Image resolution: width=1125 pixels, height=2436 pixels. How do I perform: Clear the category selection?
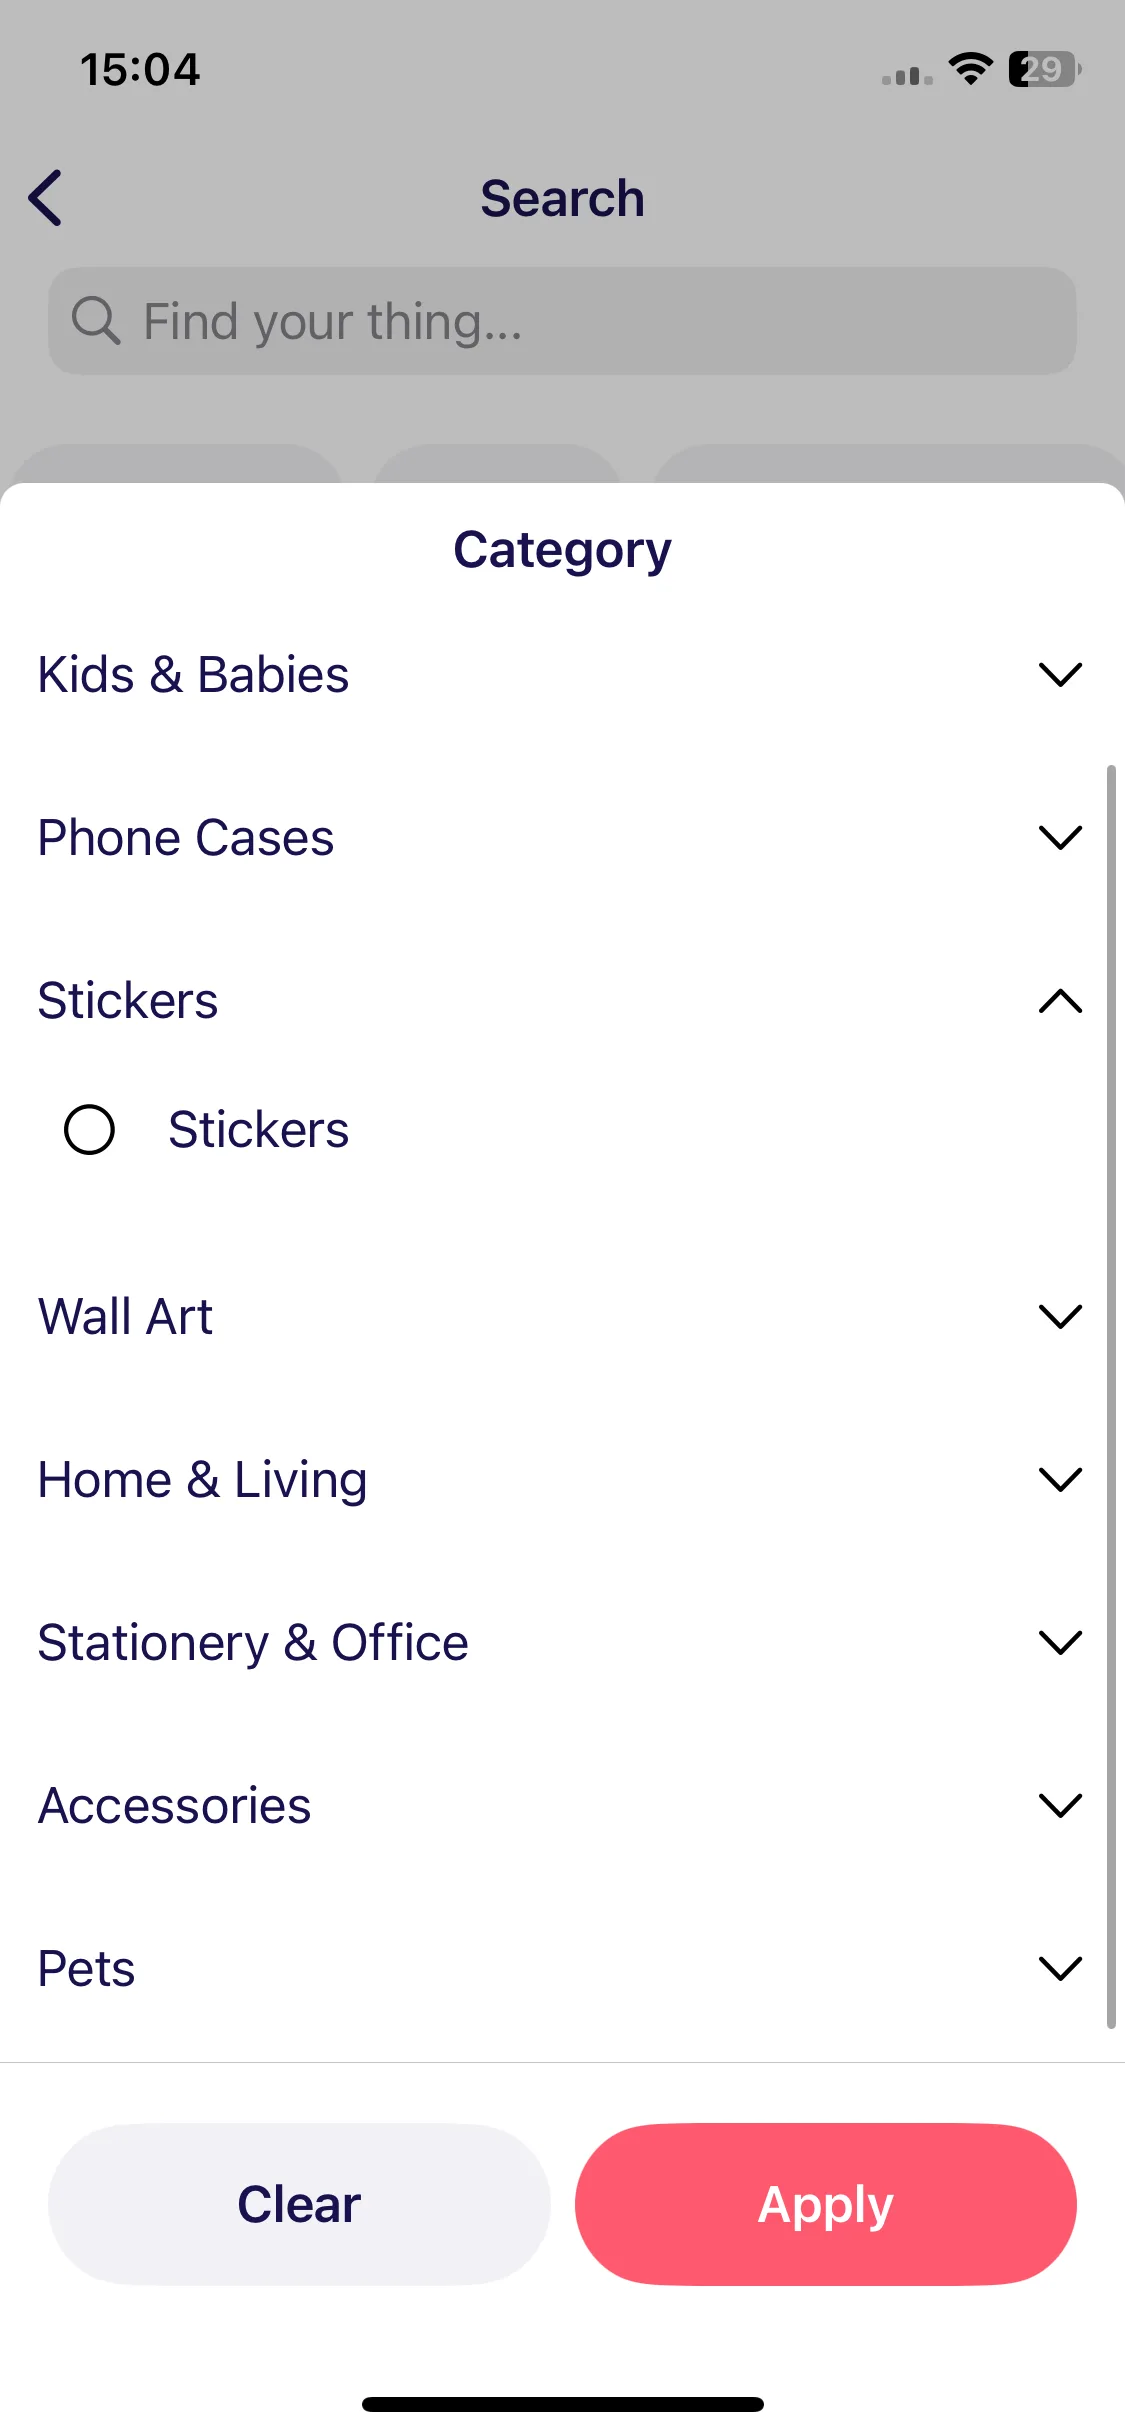click(x=299, y=2204)
